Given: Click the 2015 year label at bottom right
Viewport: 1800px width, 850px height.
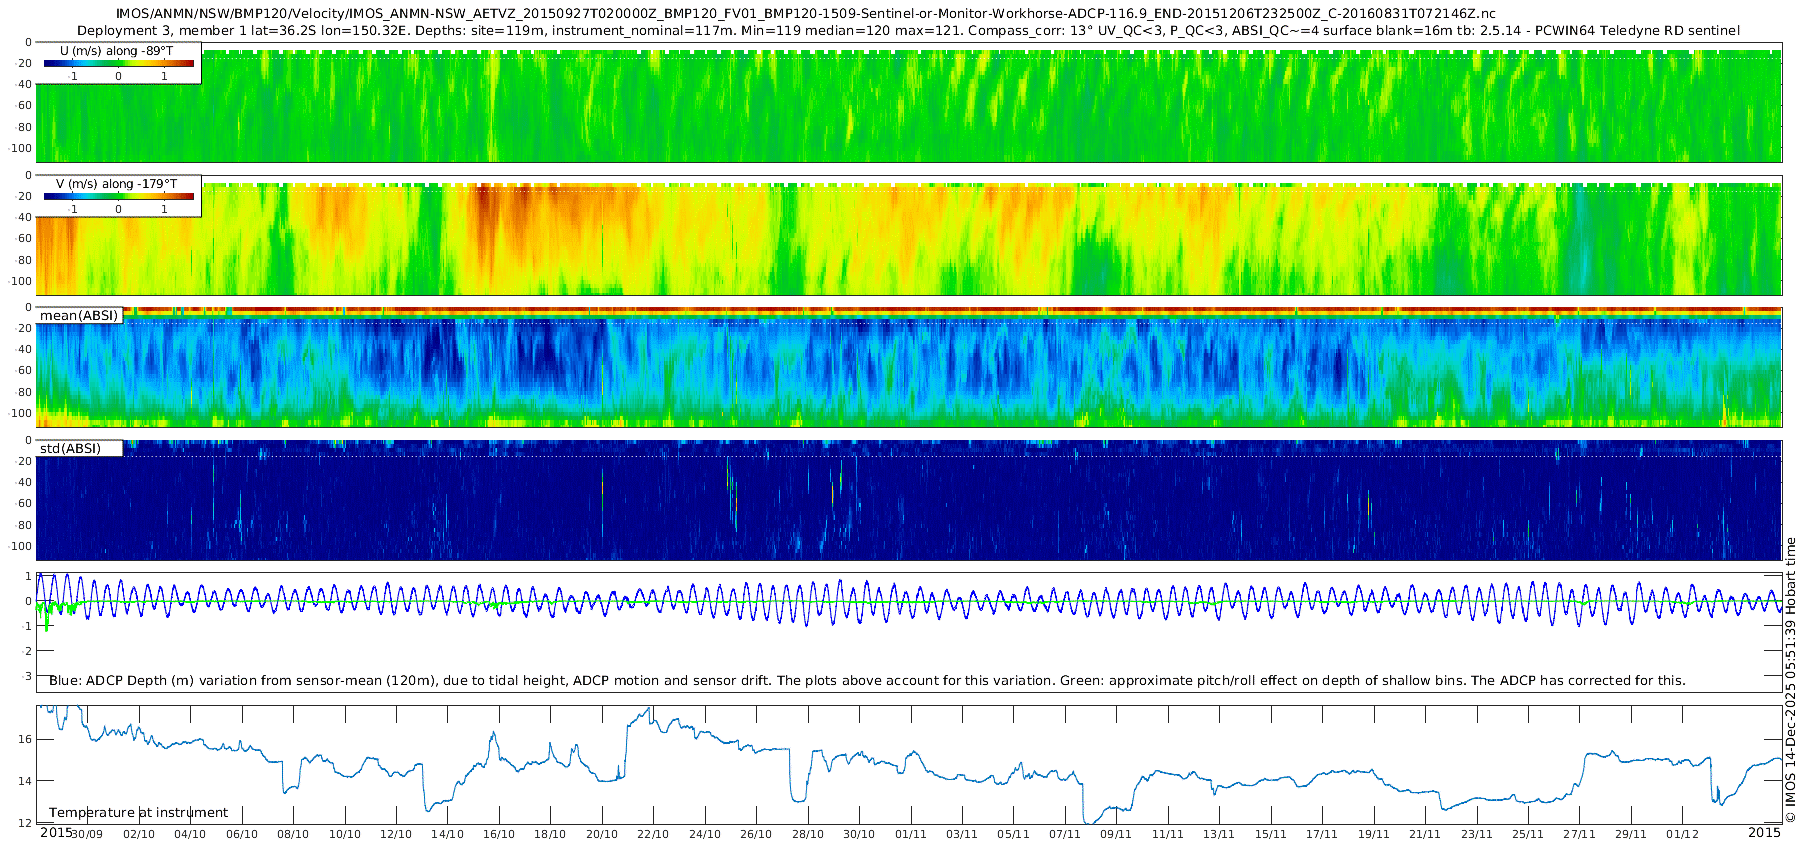Looking at the screenshot, I should pyautogui.click(x=1764, y=833).
